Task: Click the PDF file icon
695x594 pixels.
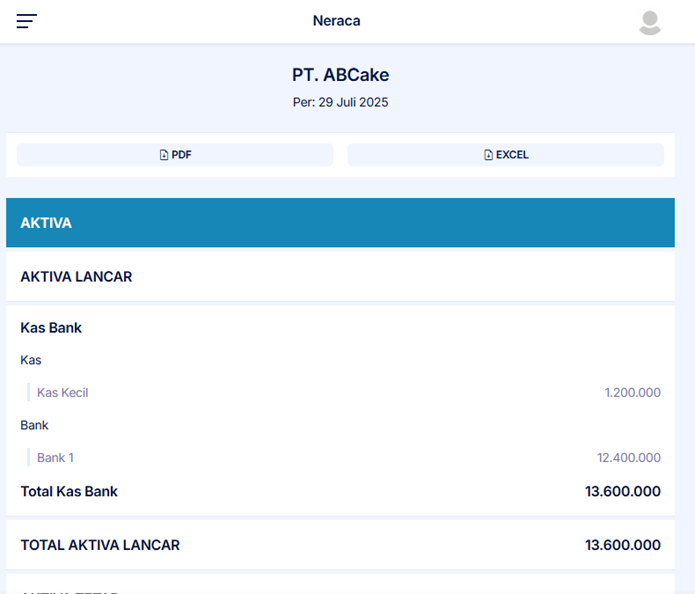Action: pos(164,155)
